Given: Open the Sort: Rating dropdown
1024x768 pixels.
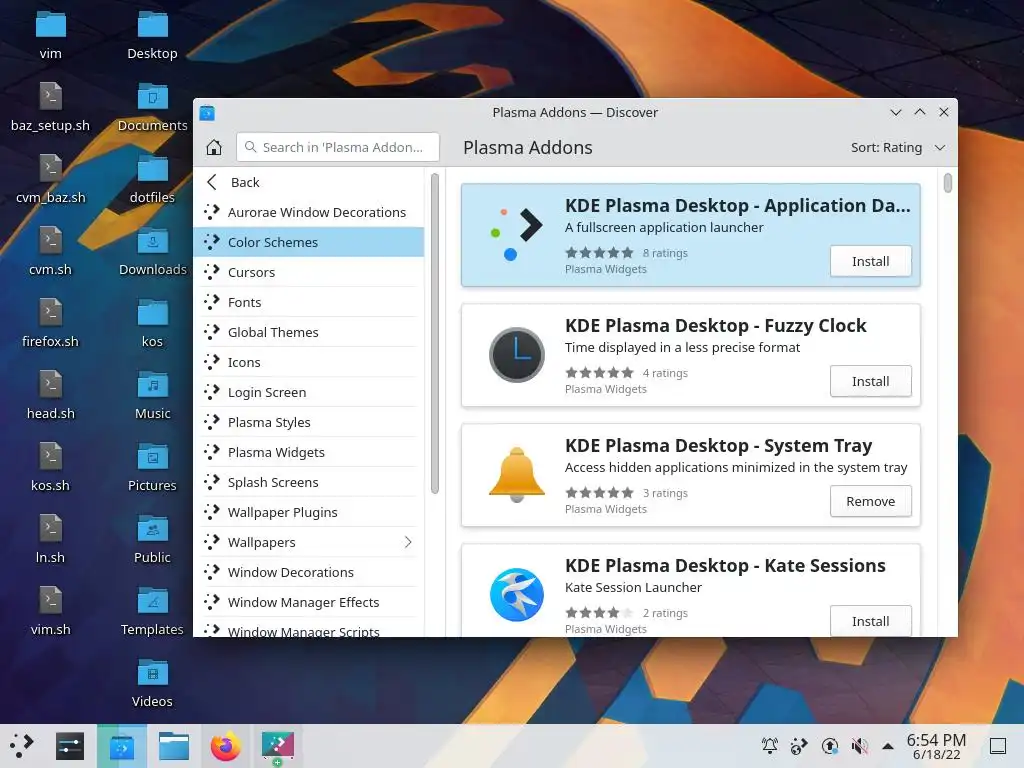Looking at the screenshot, I should click(898, 148).
